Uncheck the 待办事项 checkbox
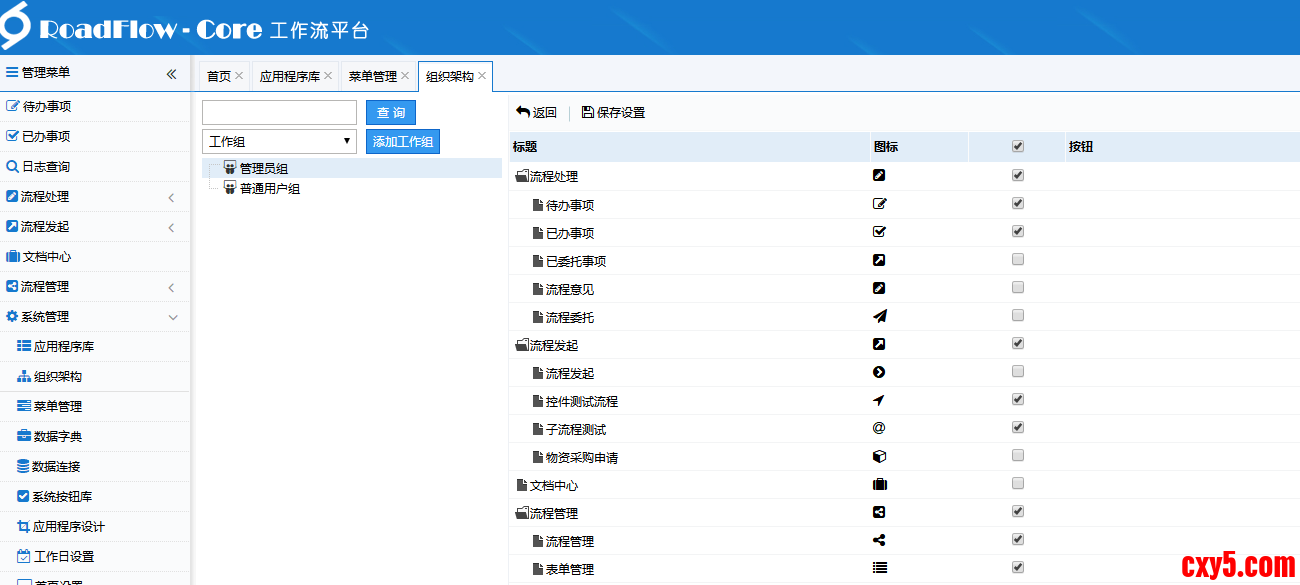This screenshot has height=585, width=1300. [x=1018, y=203]
